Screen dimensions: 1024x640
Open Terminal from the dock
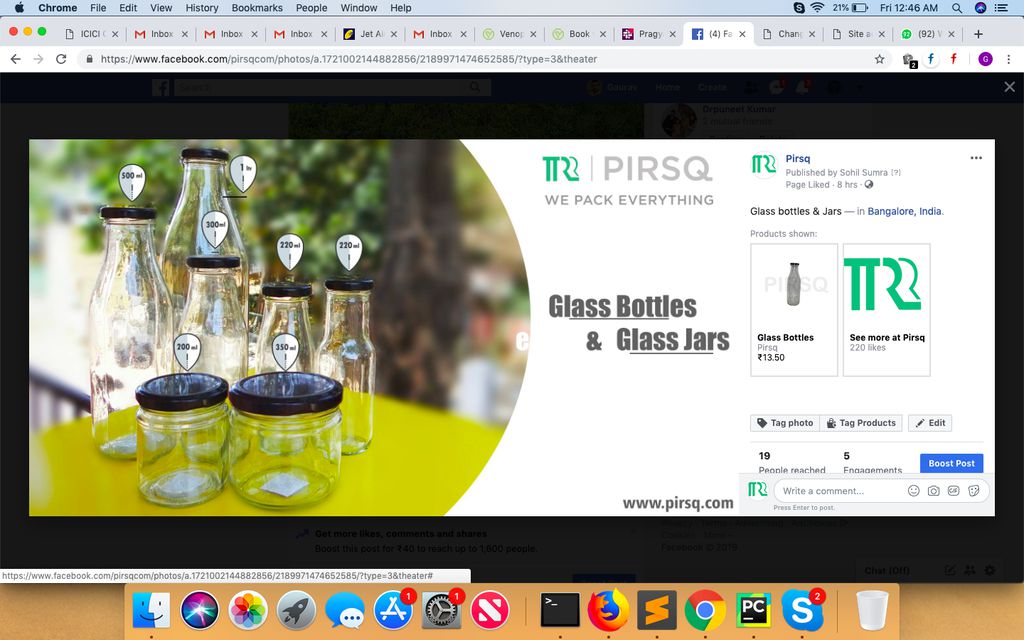(560, 611)
